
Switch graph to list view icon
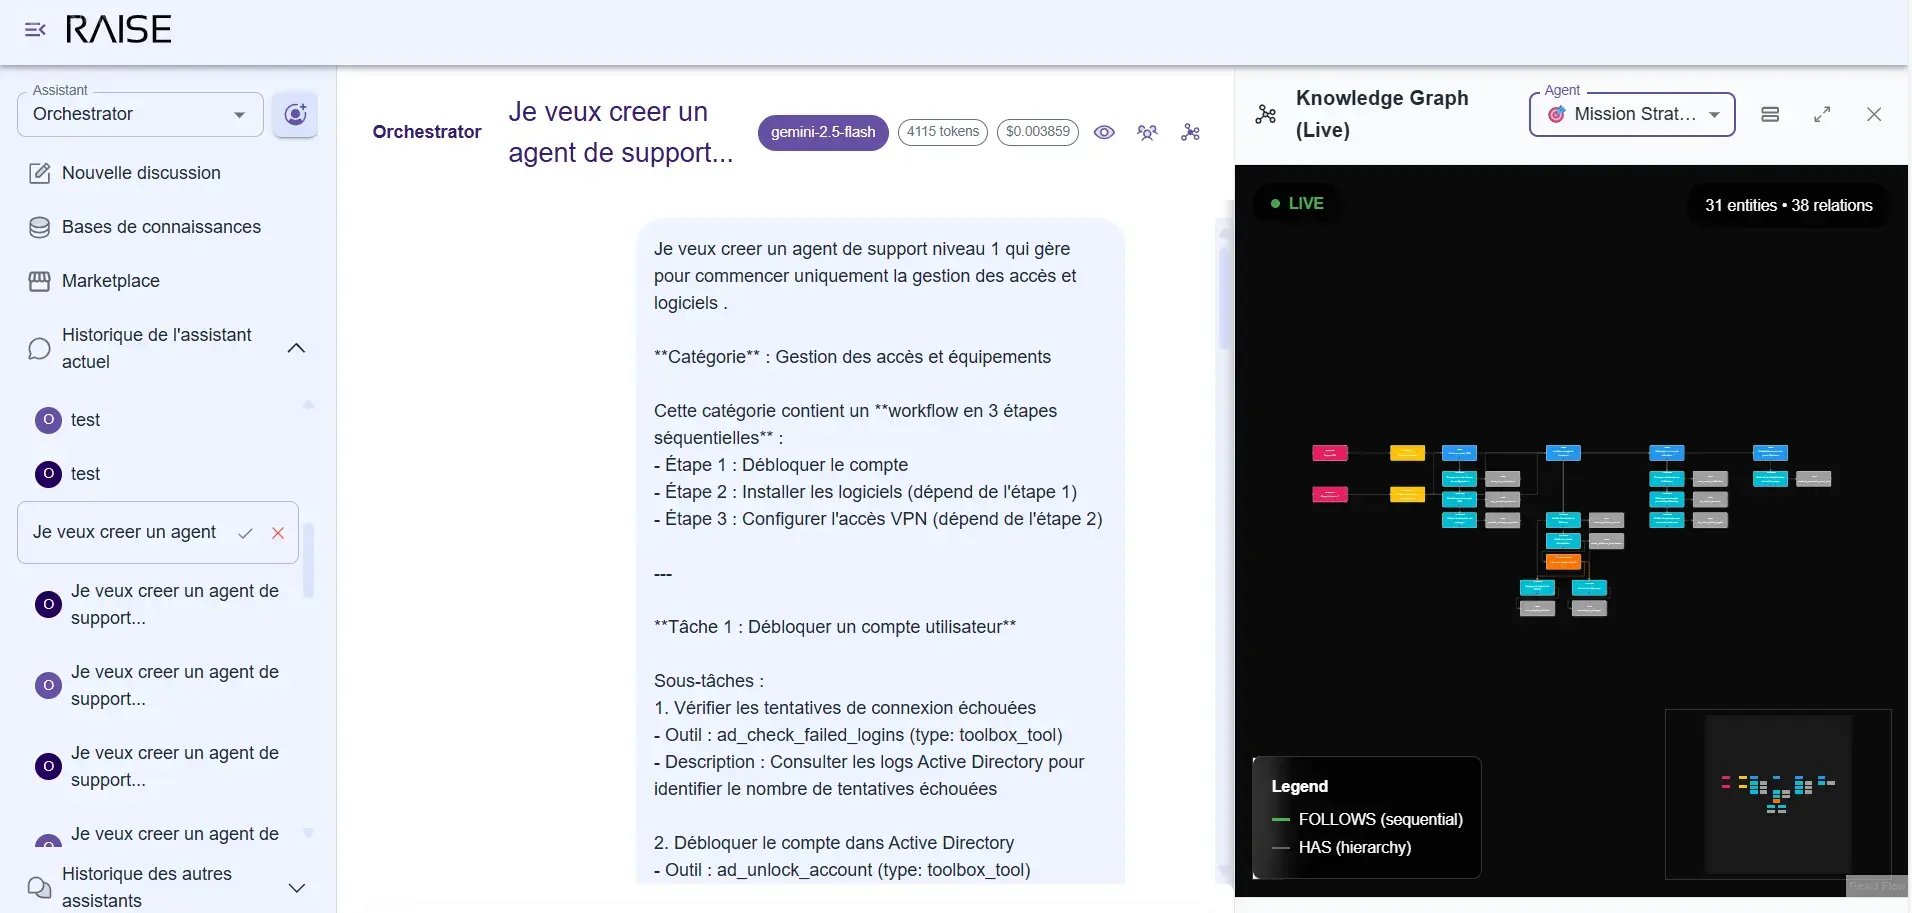(x=1770, y=115)
